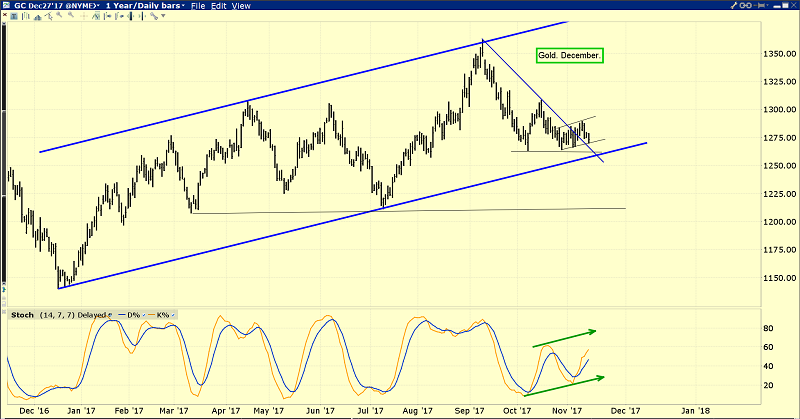Toggle the Stoch Delayed indicator checkbox
Image resolution: width=800 pixels, height=419 pixels.
(110, 315)
